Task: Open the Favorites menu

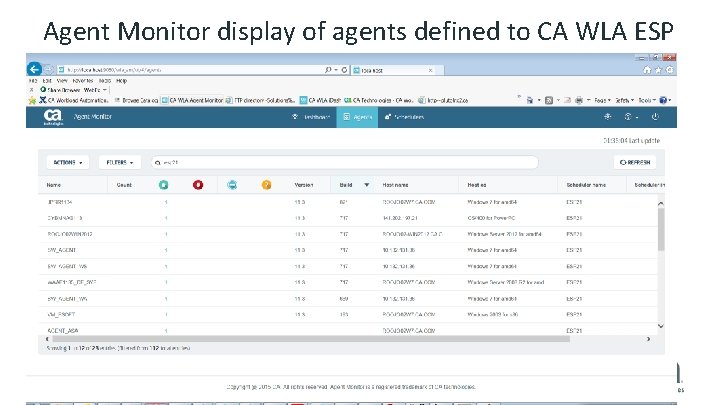Action: click(83, 81)
